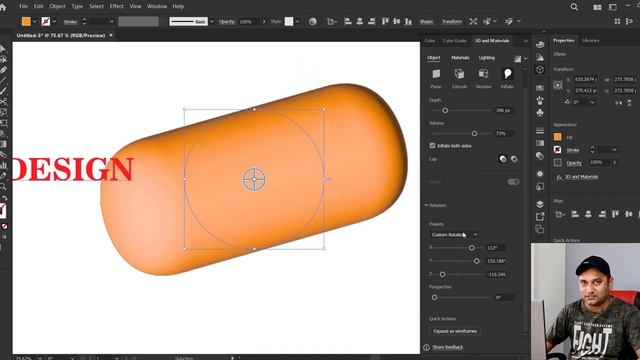The width and height of the screenshot is (640, 360).
Task: Open stroke weight dropdown in control bar
Action: 111,21
